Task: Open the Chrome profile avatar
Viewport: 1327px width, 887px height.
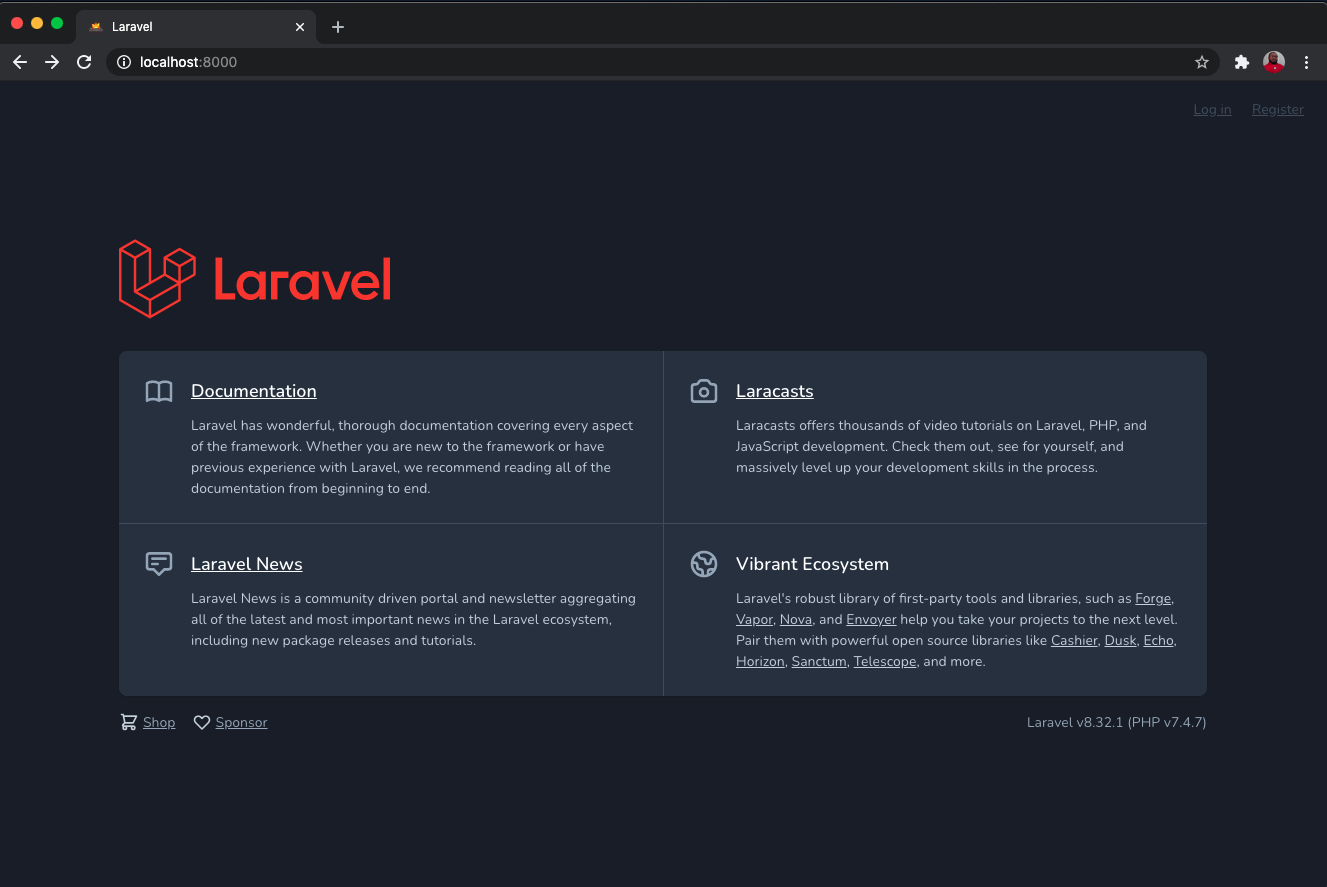Action: click(1274, 62)
